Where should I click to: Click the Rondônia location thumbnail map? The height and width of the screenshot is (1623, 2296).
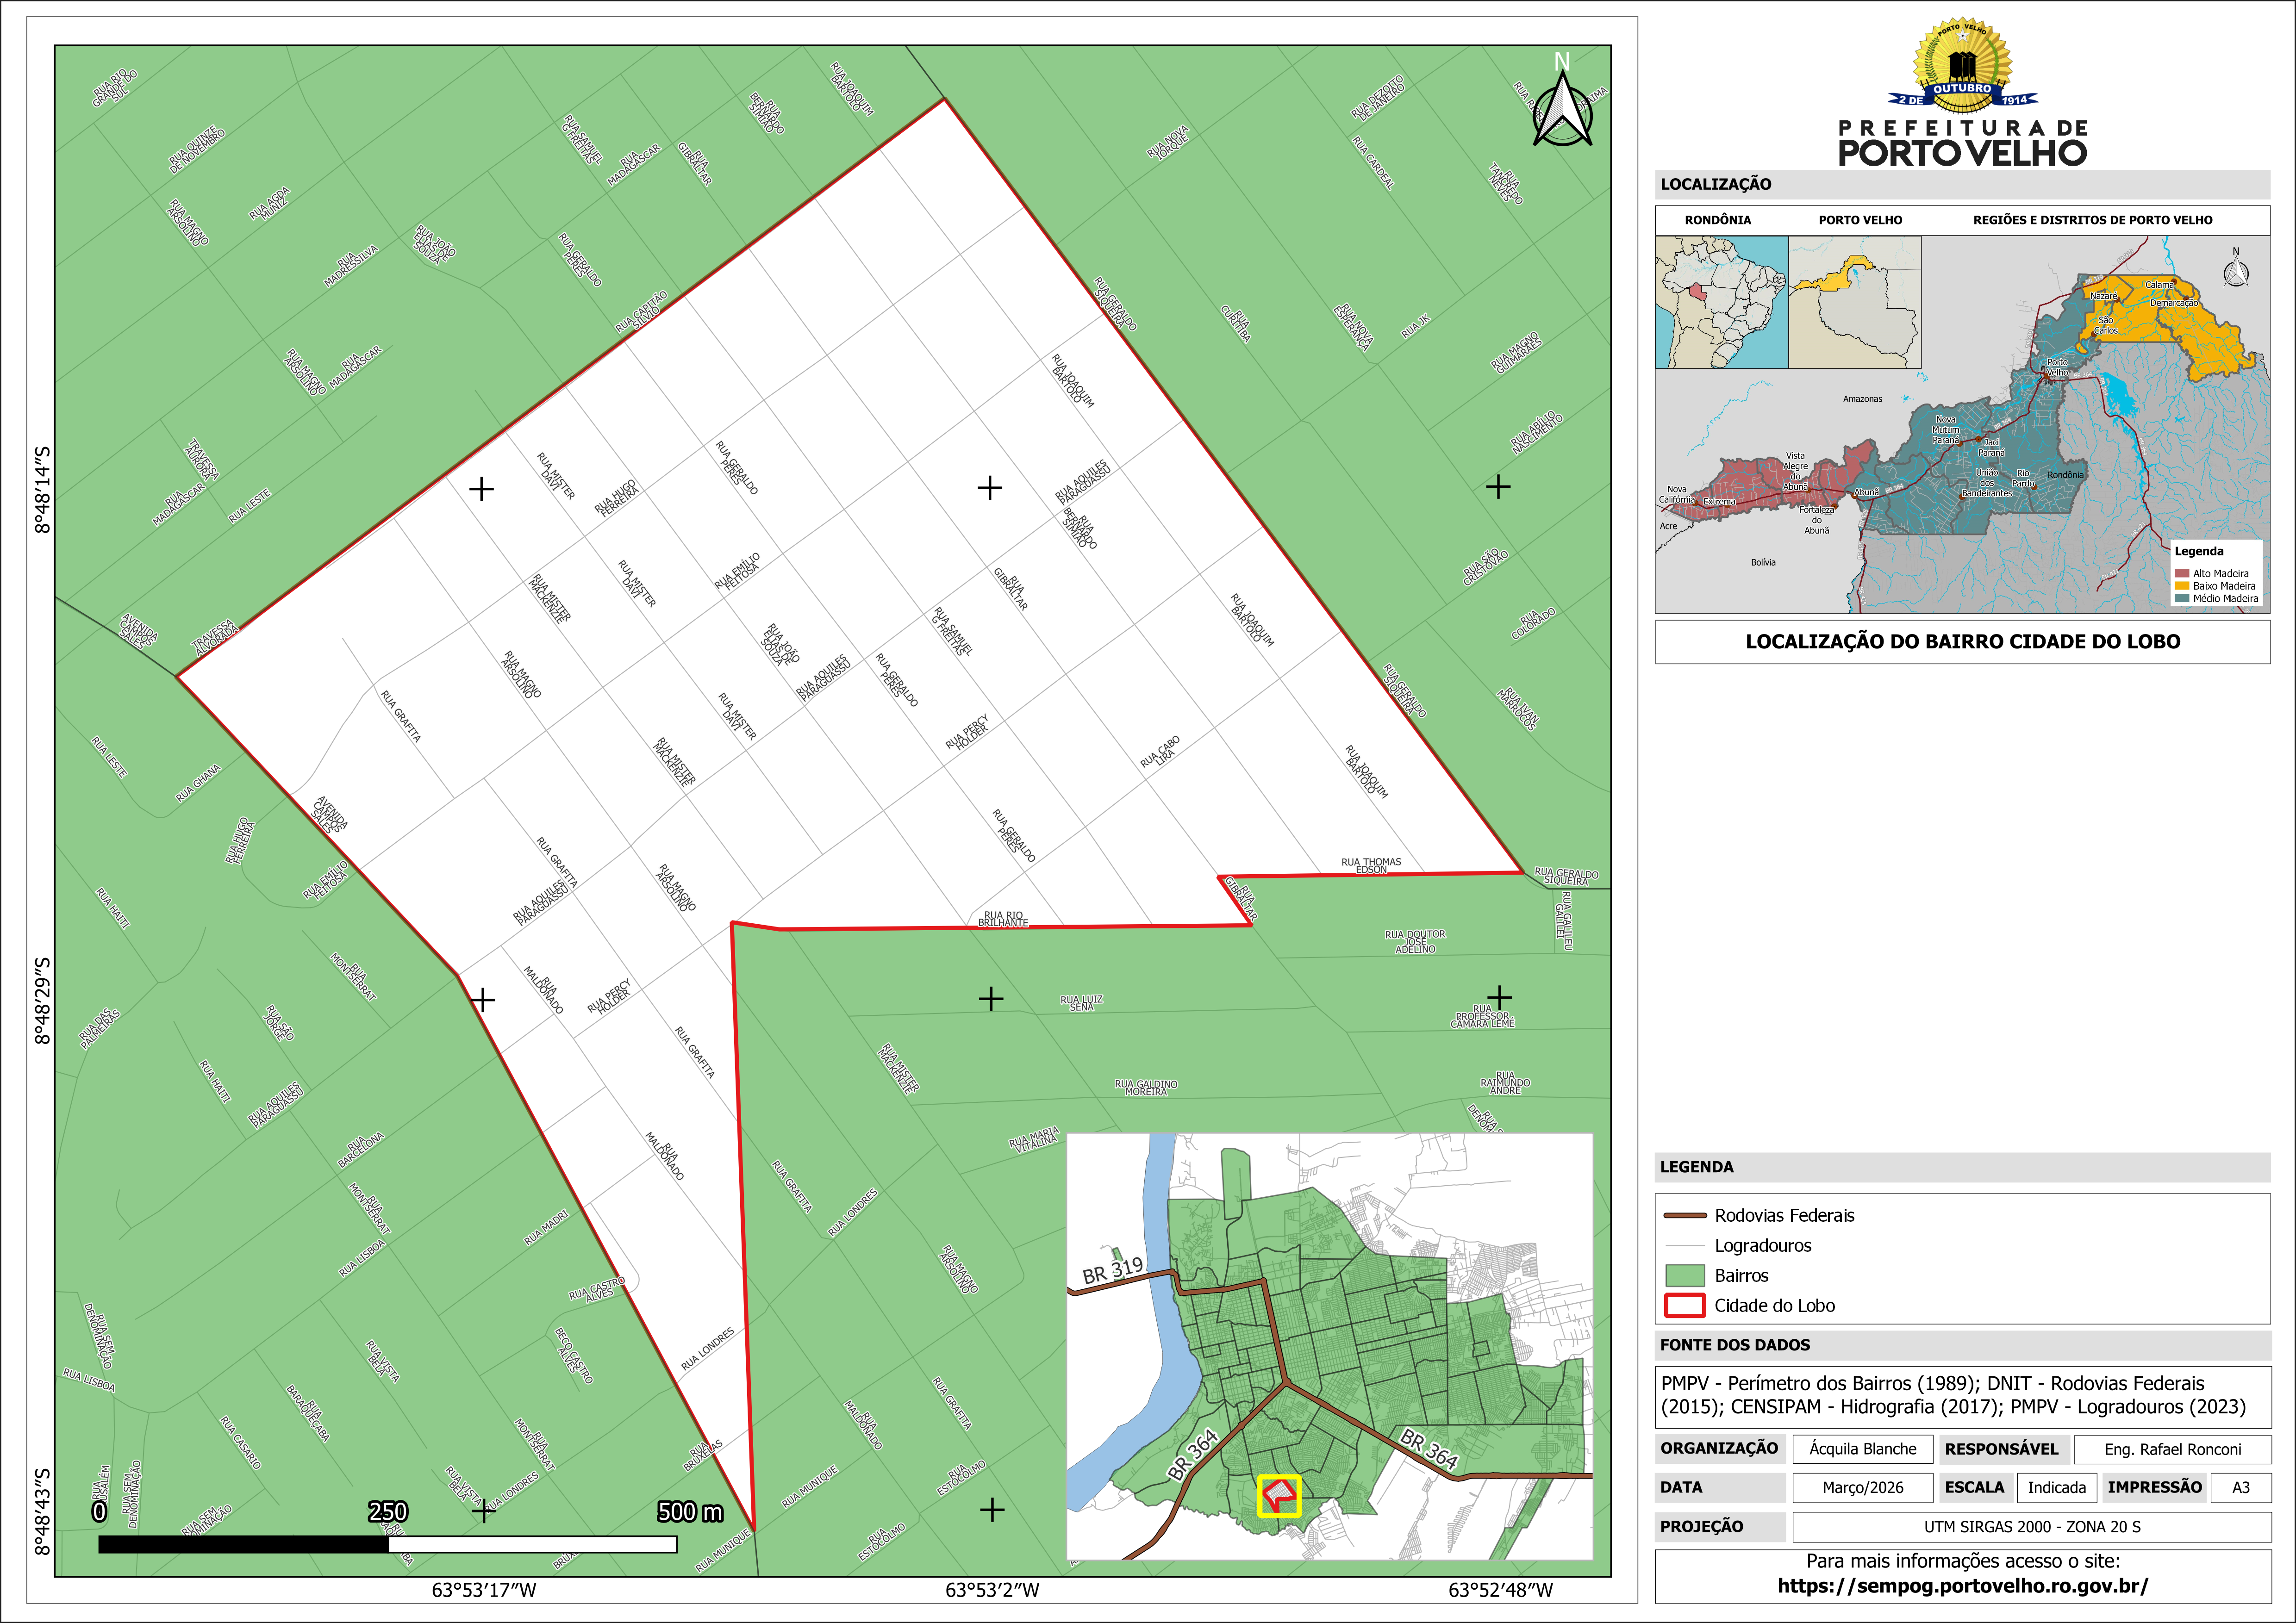coord(1721,302)
